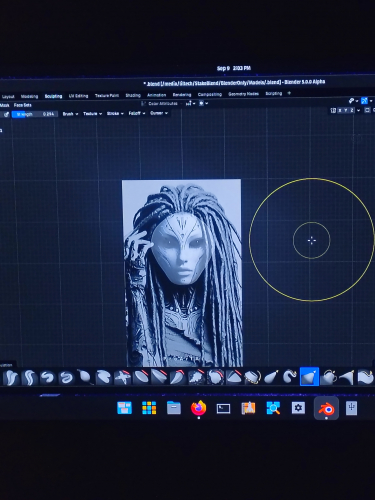Select the ring-shaped brush with orange band

tap(252, 377)
